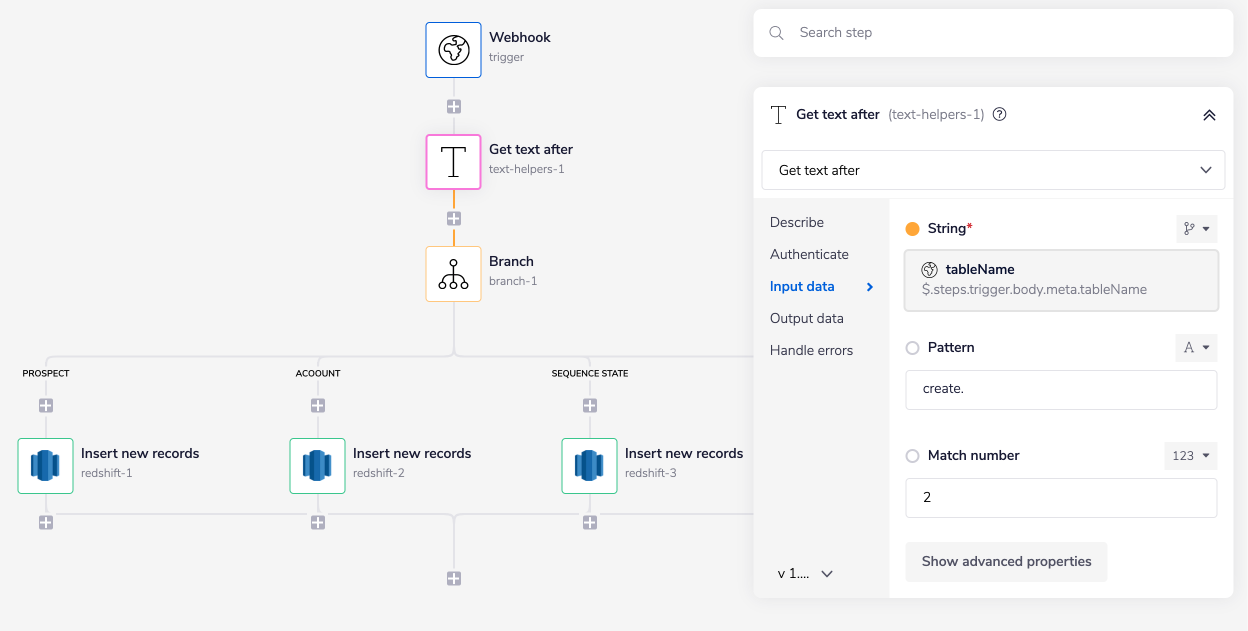Switch to the Output data tab
Screen dimensions: 1248x631
point(806,318)
